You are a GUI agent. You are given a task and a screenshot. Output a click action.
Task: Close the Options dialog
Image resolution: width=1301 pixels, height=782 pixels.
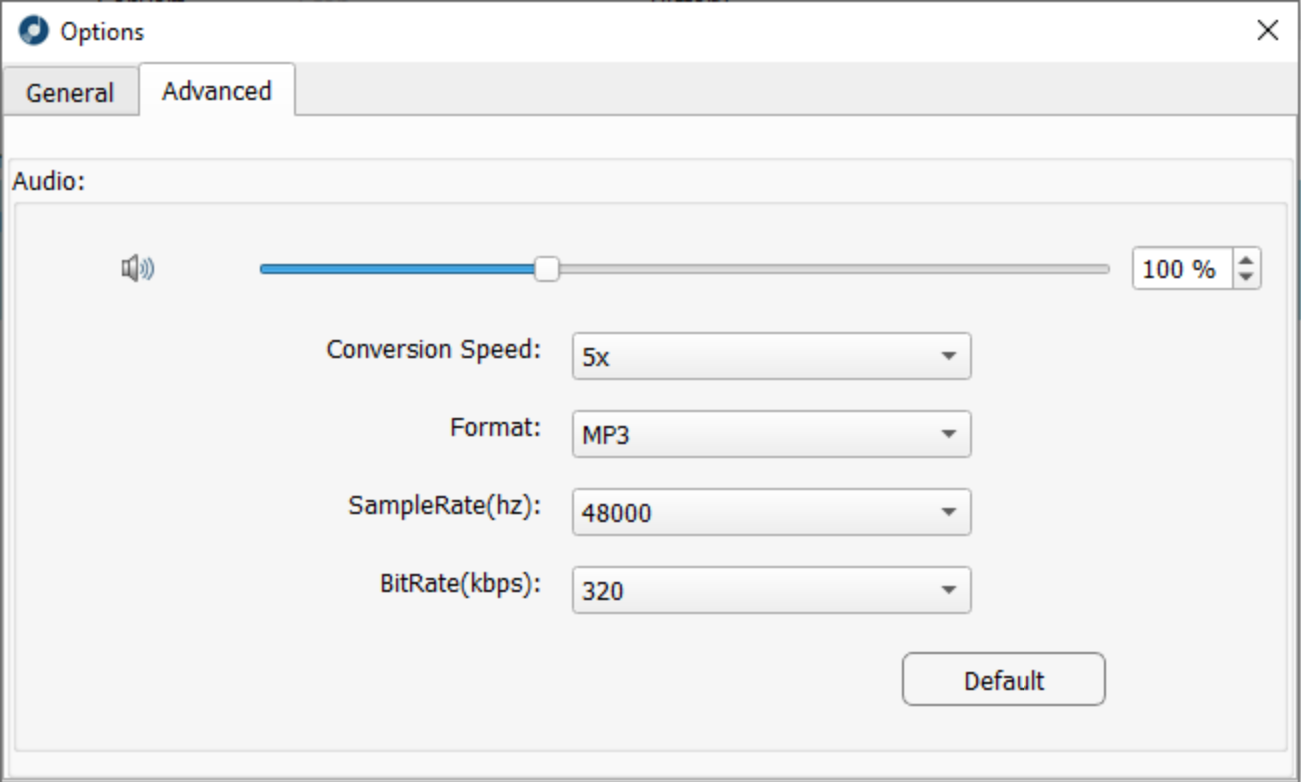[1268, 31]
